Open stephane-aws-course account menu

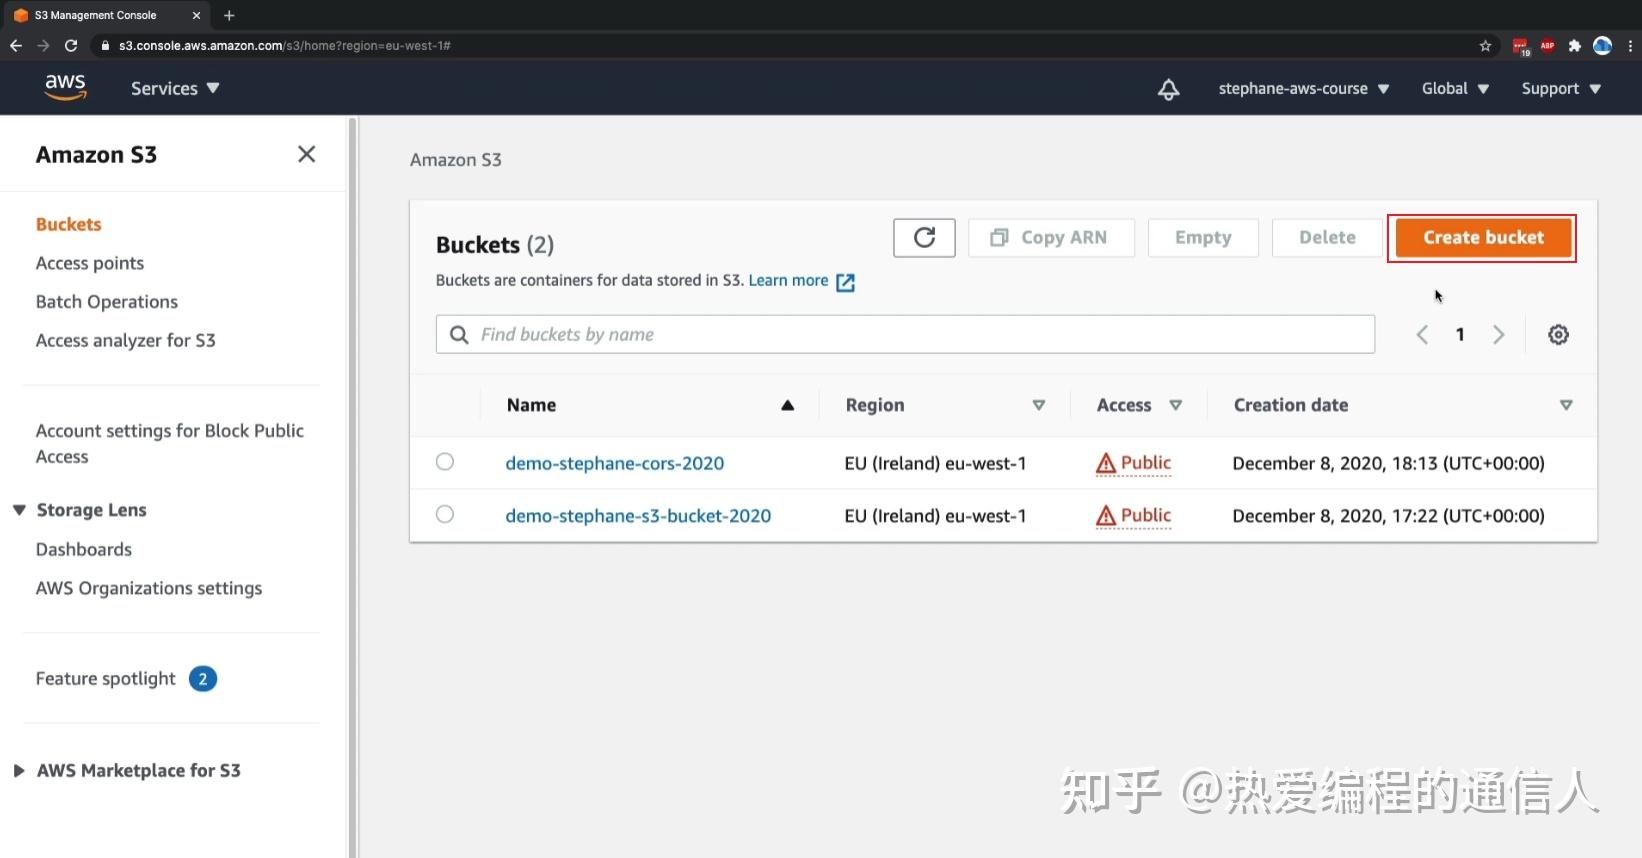1303,88
